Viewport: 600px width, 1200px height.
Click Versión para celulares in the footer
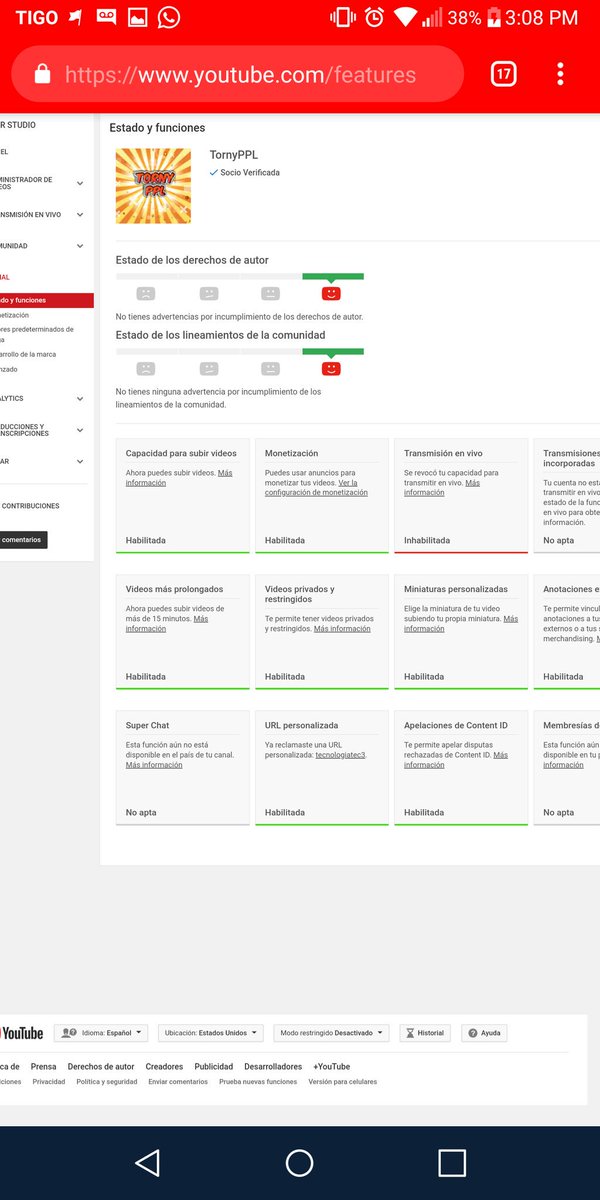[x=342, y=1082]
